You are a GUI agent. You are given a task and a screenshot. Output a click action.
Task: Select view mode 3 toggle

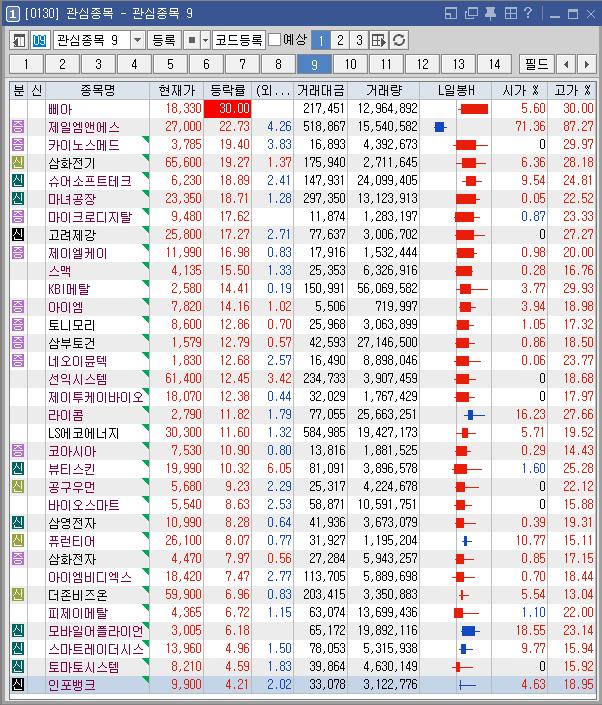point(359,40)
